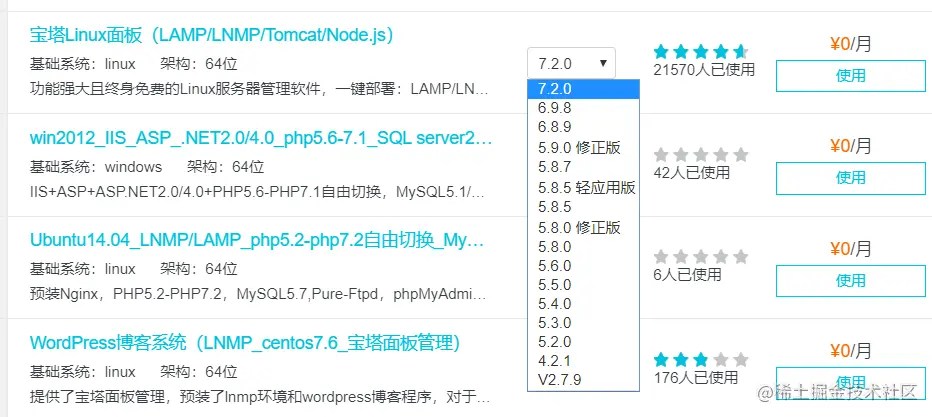Select the 5.8.0 修正版 option
The width and height of the screenshot is (932, 417).
[583, 228]
